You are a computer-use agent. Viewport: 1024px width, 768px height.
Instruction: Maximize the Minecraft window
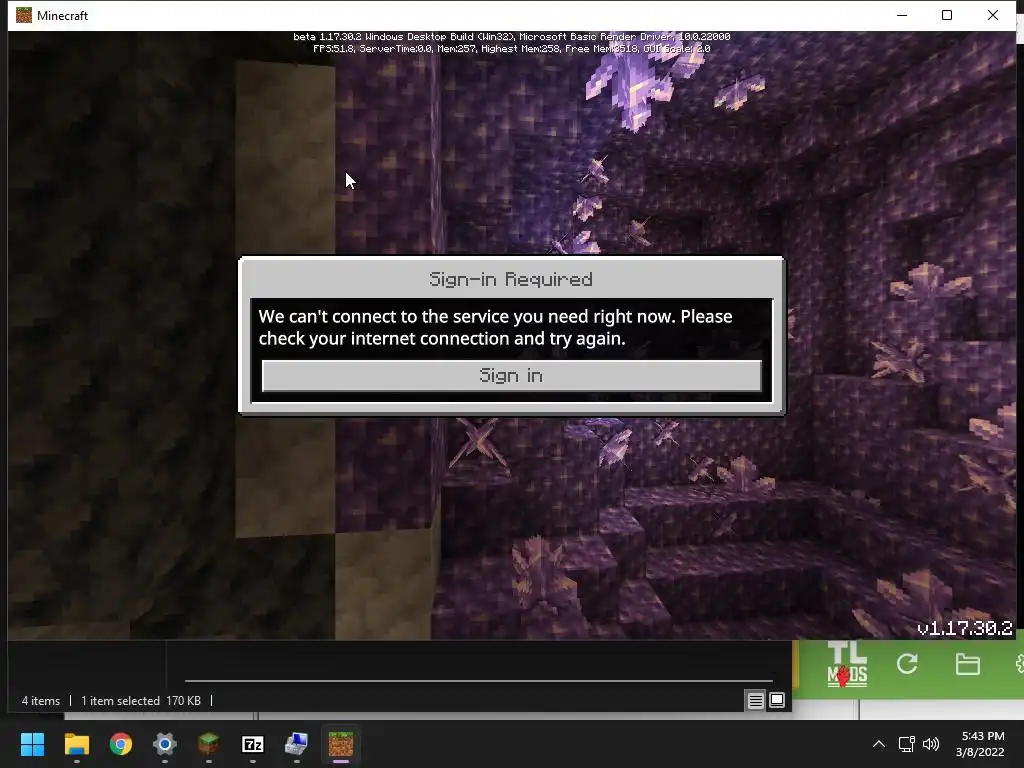947,15
